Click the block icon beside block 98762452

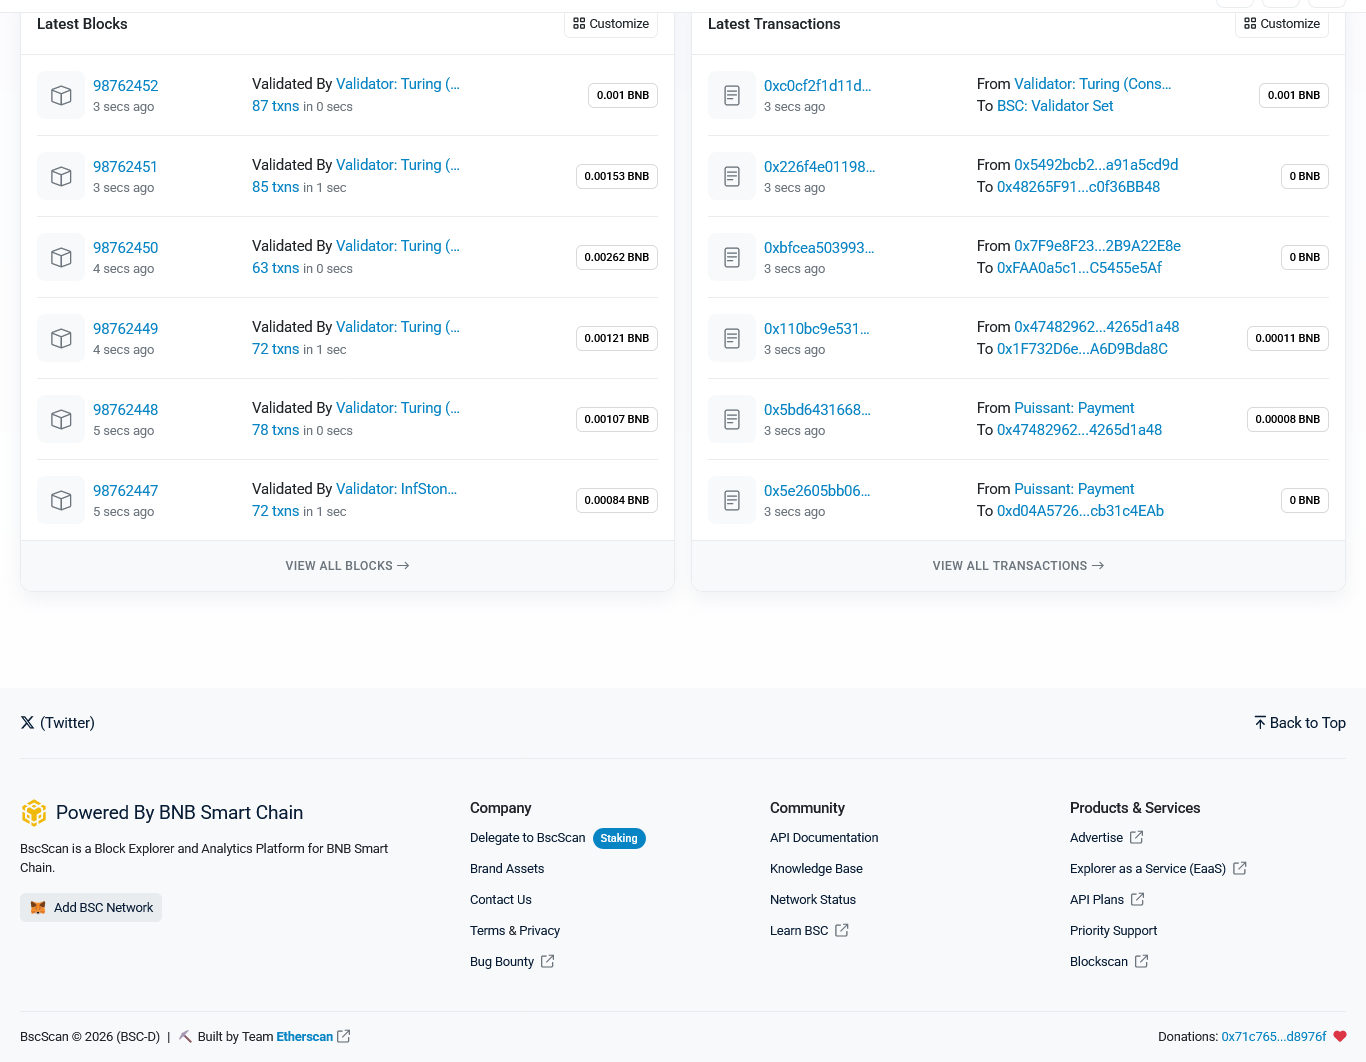tap(61, 95)
